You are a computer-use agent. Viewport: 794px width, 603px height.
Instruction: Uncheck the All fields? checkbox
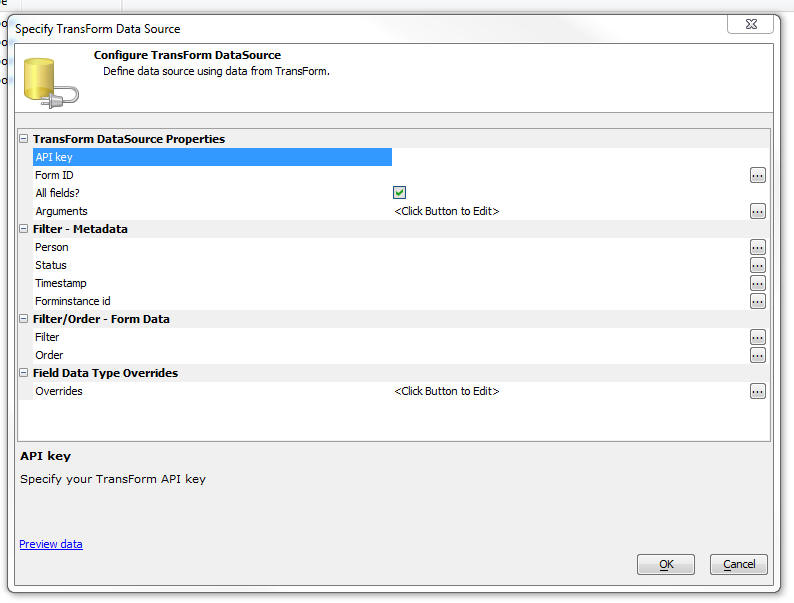[x=399, y=192]
